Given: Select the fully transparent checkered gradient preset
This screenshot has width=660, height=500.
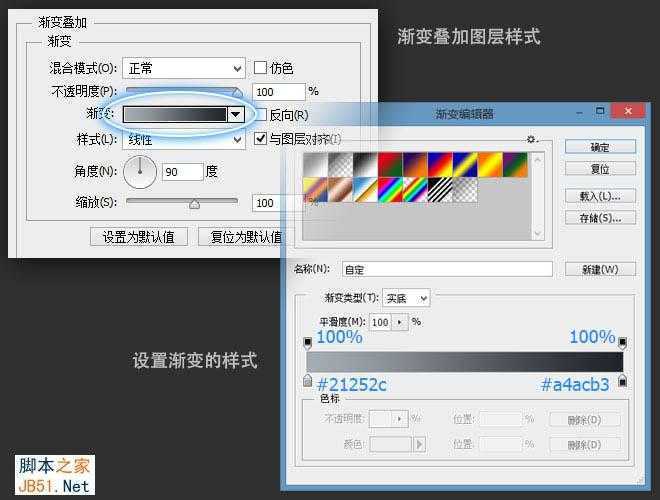Looking at the screenshot, I should click(x=465, y=189).
